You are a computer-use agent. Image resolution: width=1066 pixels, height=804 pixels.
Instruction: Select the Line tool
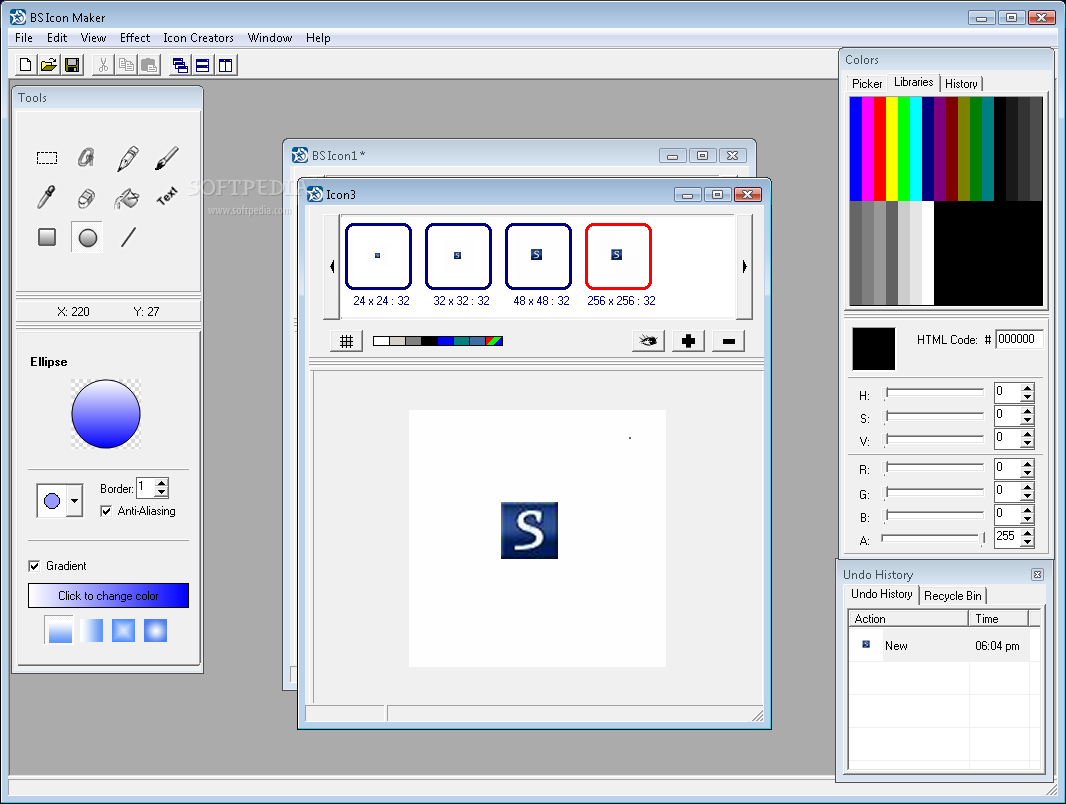pyautogui.click(x=128, y=237)
